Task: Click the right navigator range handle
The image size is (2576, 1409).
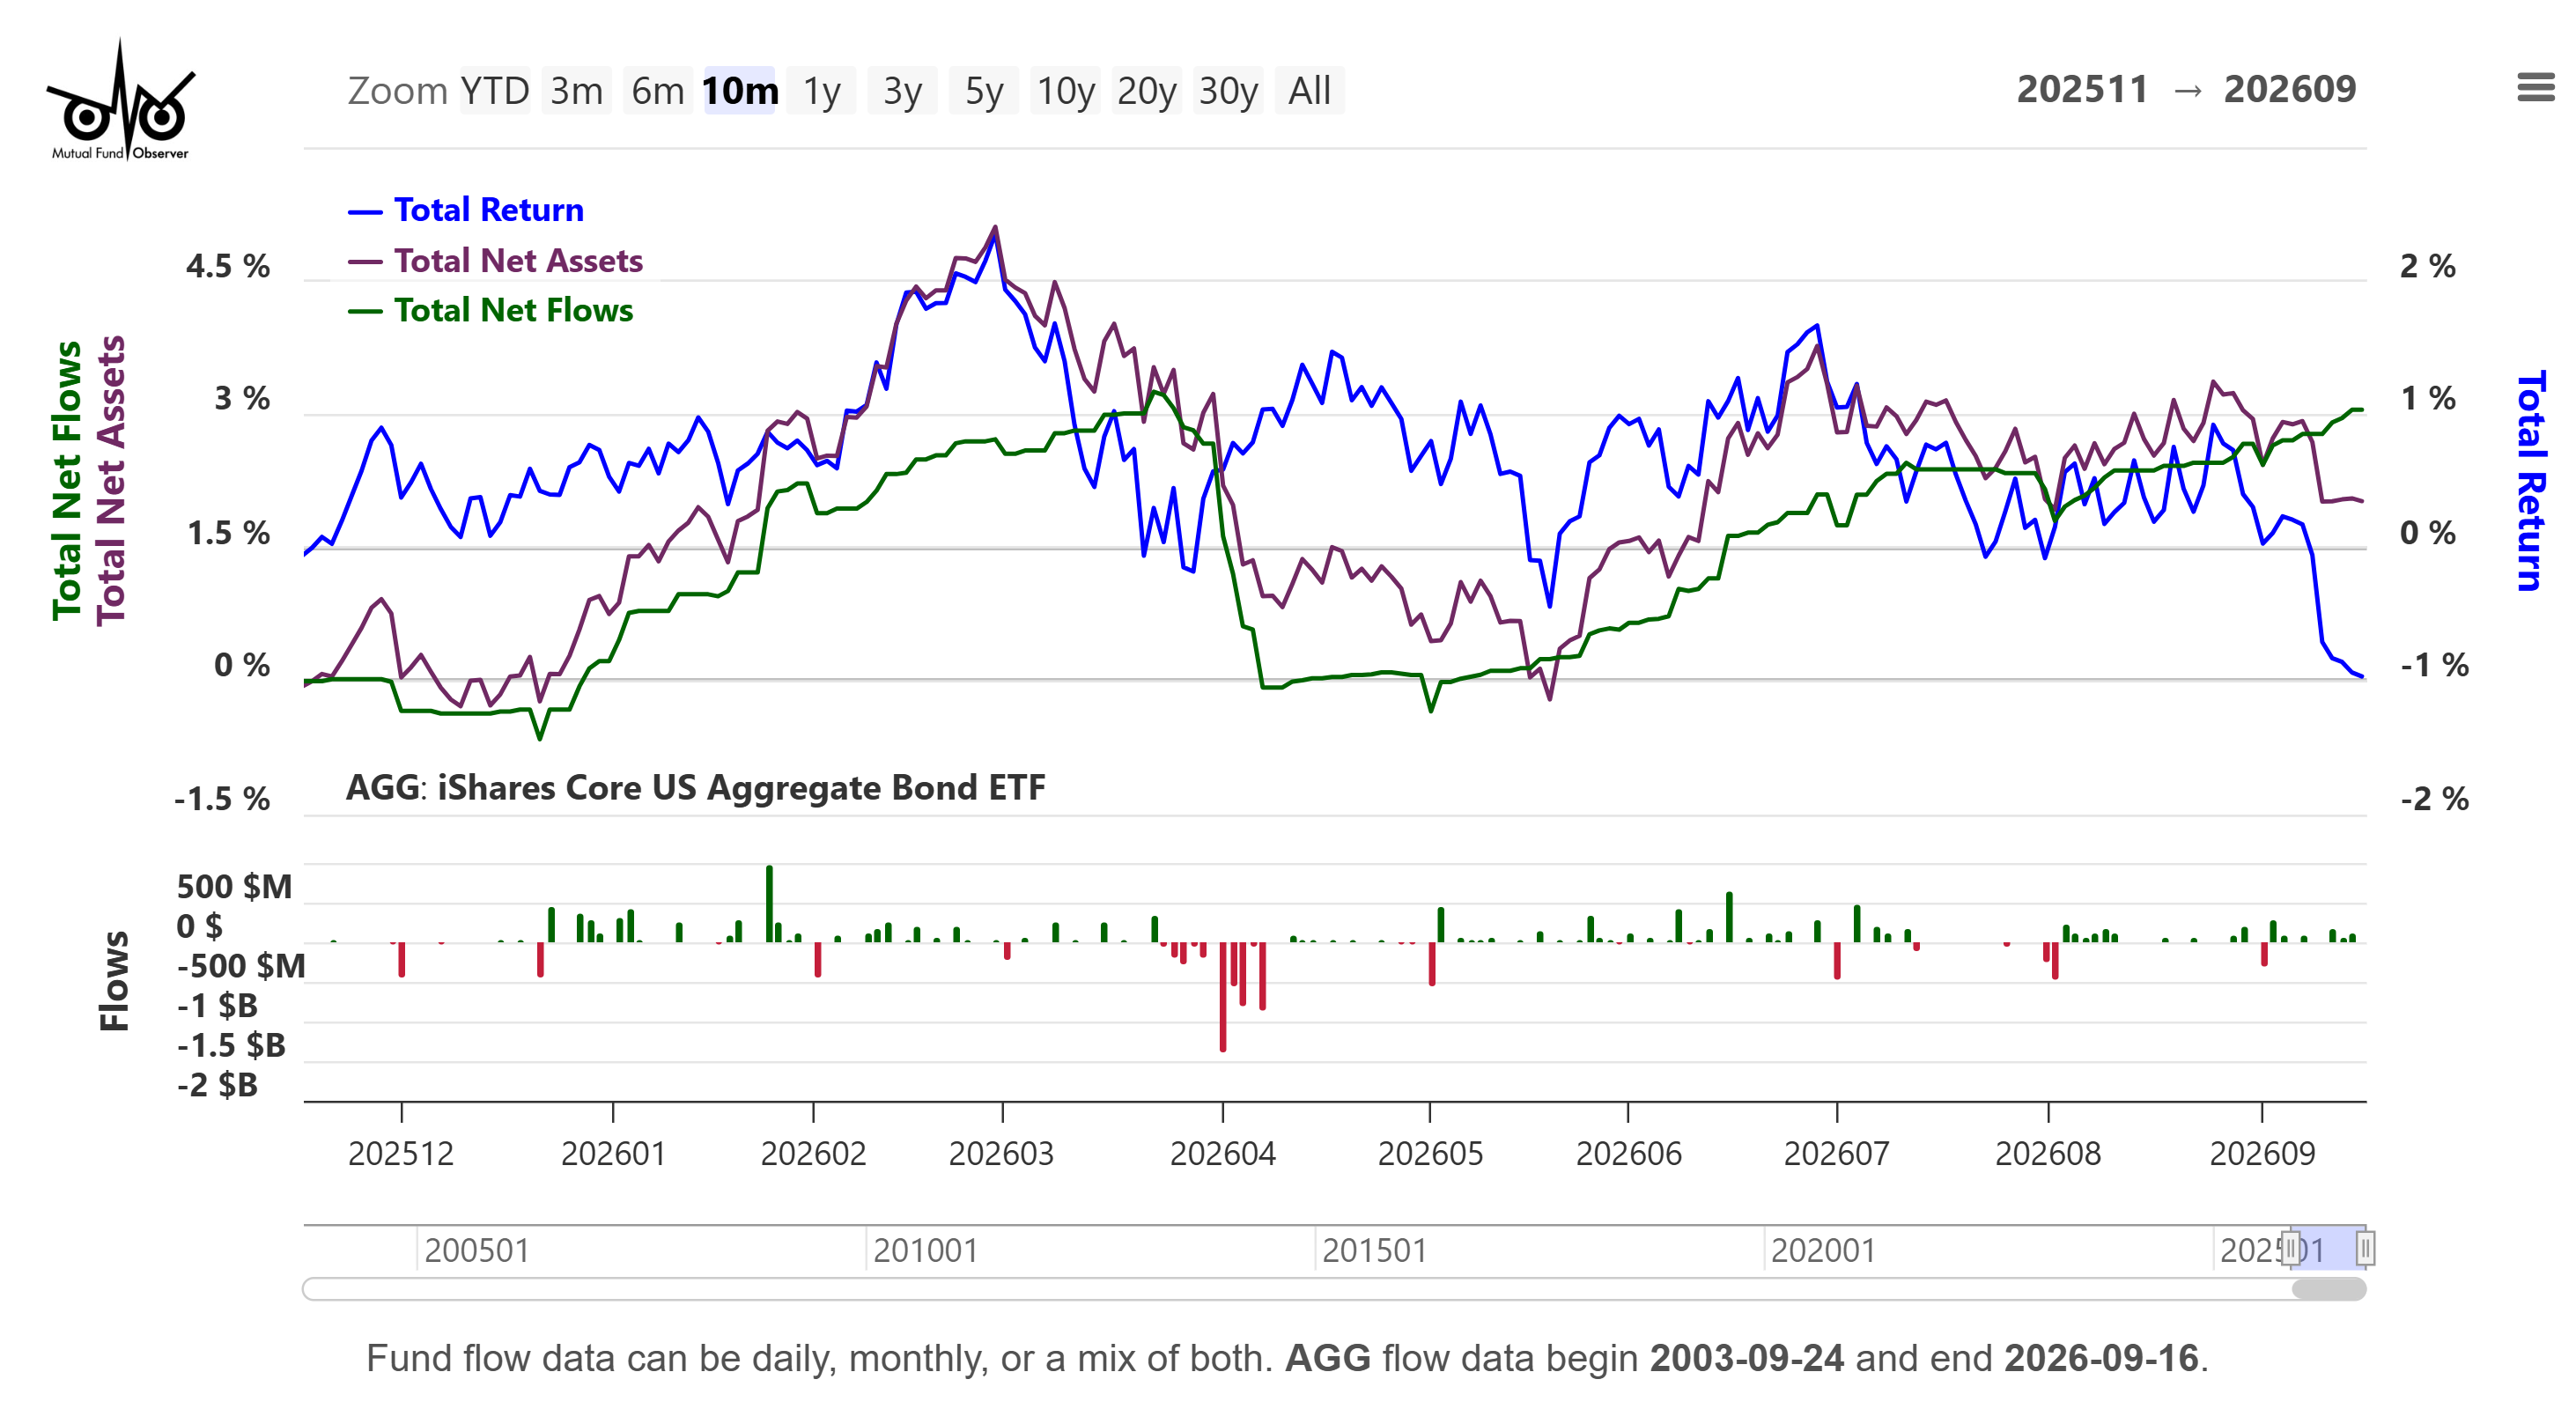Action: pos(2365,1248)
